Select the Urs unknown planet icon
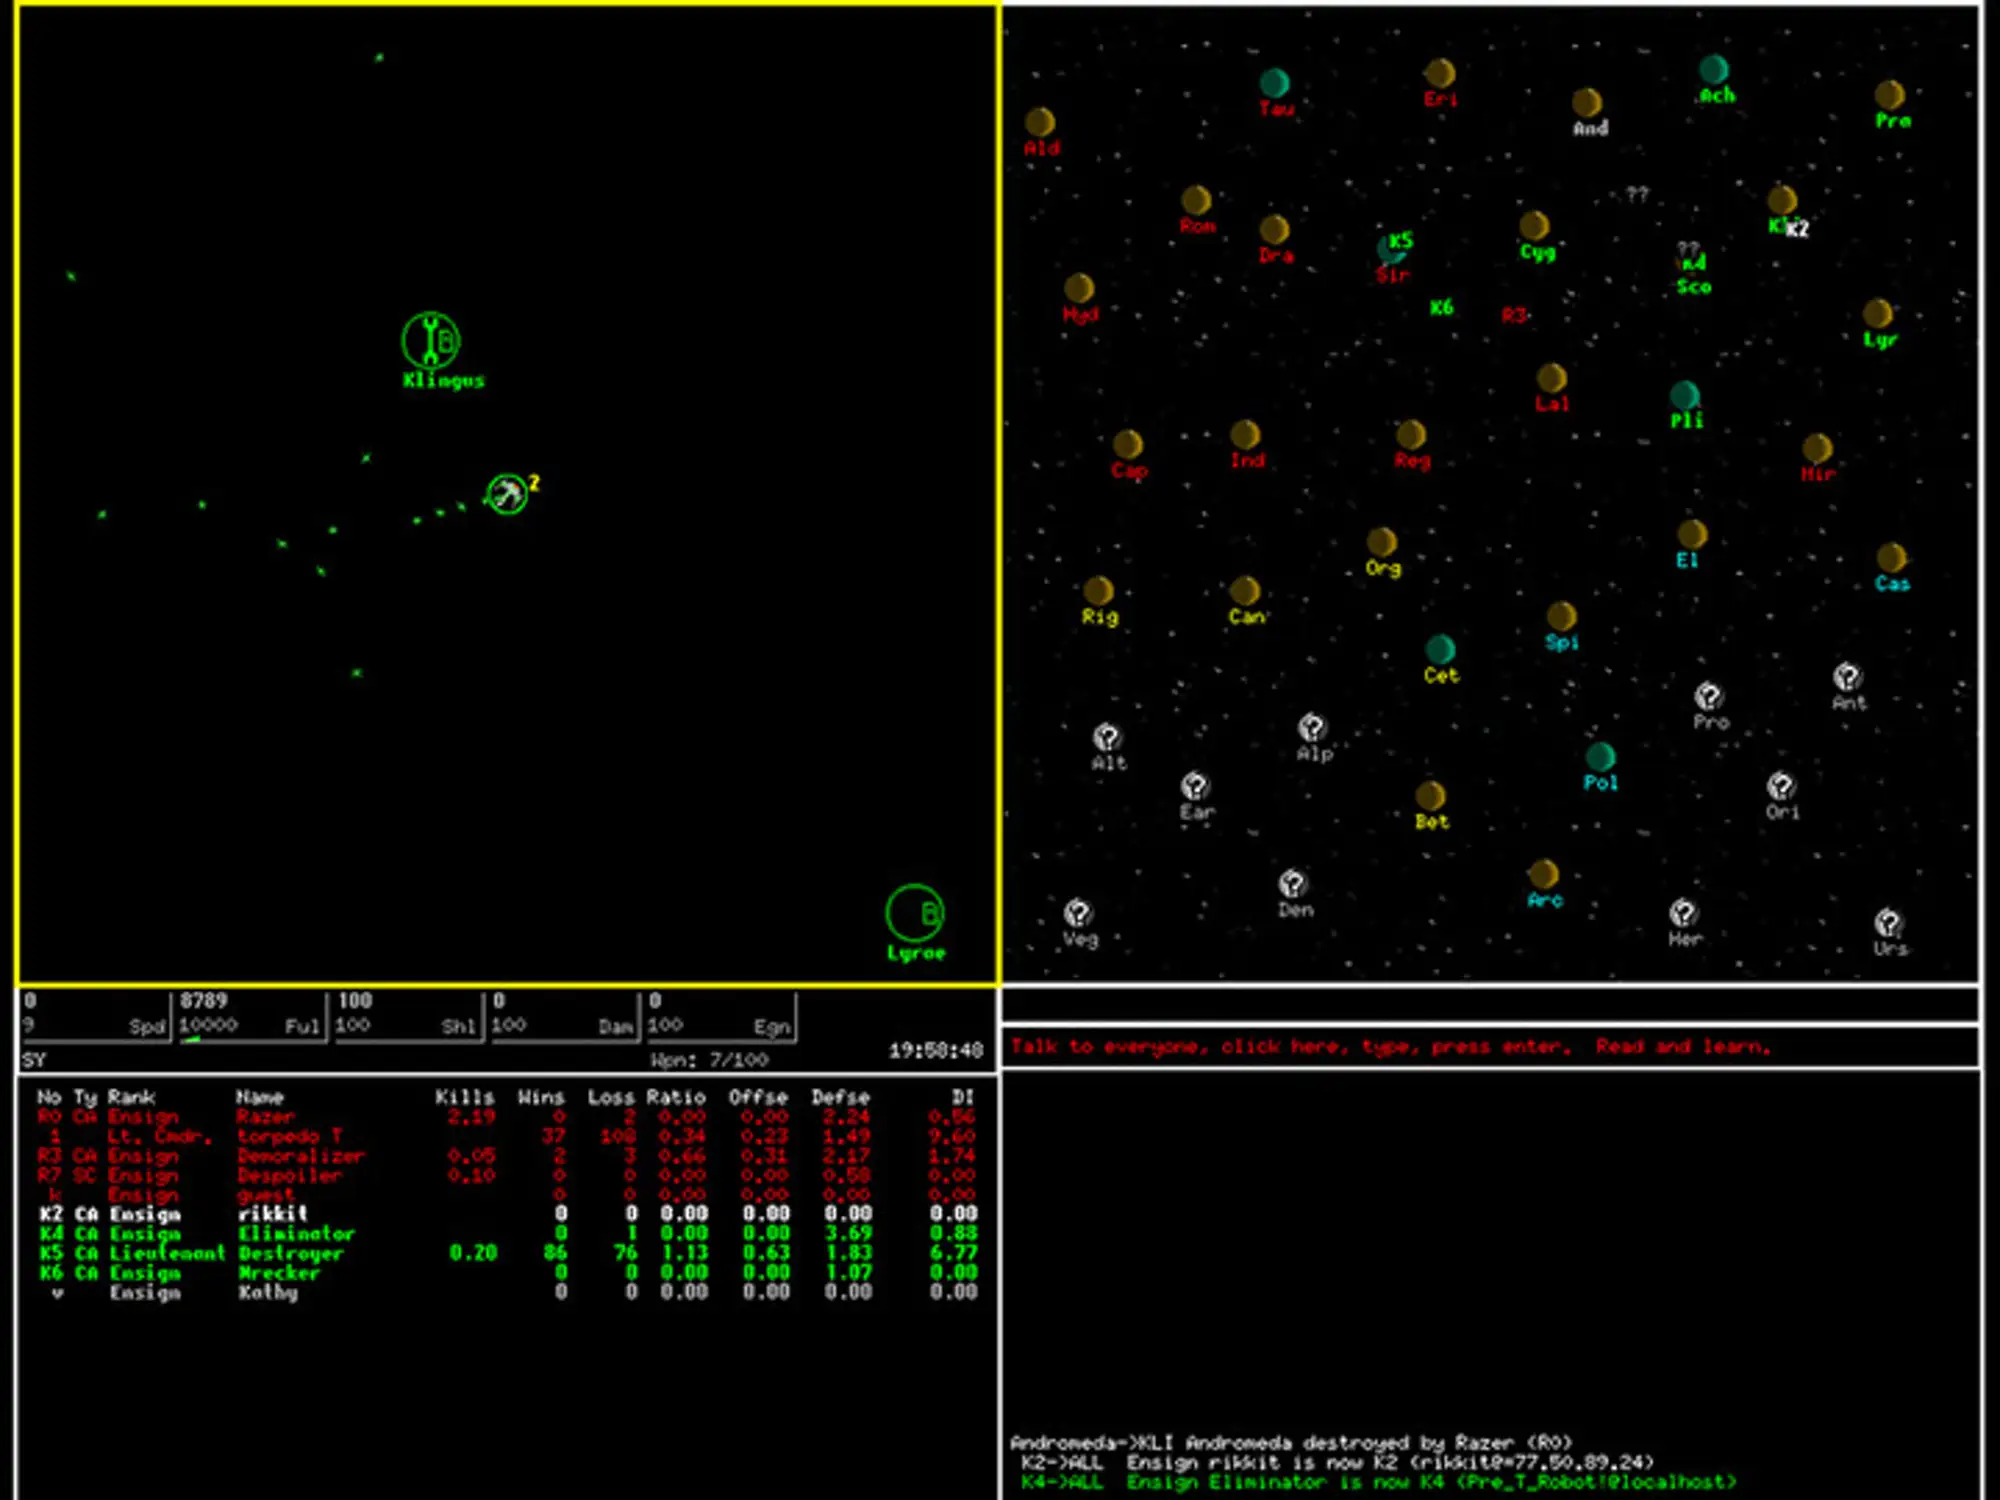The height and width of the screenshot is (1500, 2000). (1888, 922)
